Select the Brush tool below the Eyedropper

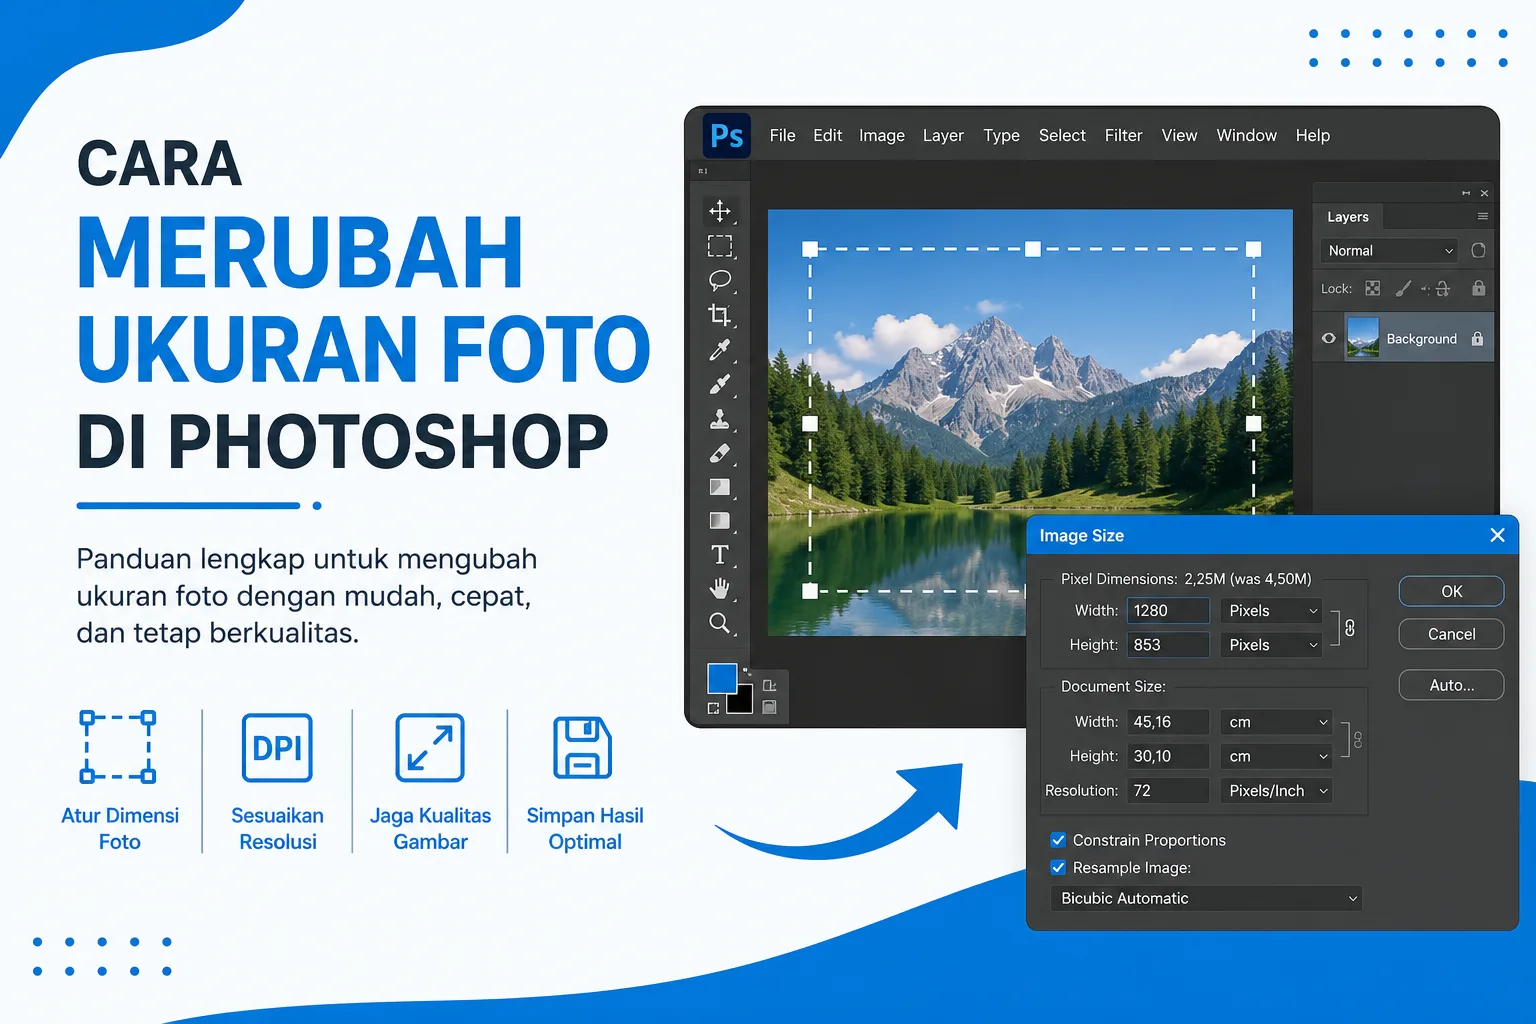coord(720,384)
